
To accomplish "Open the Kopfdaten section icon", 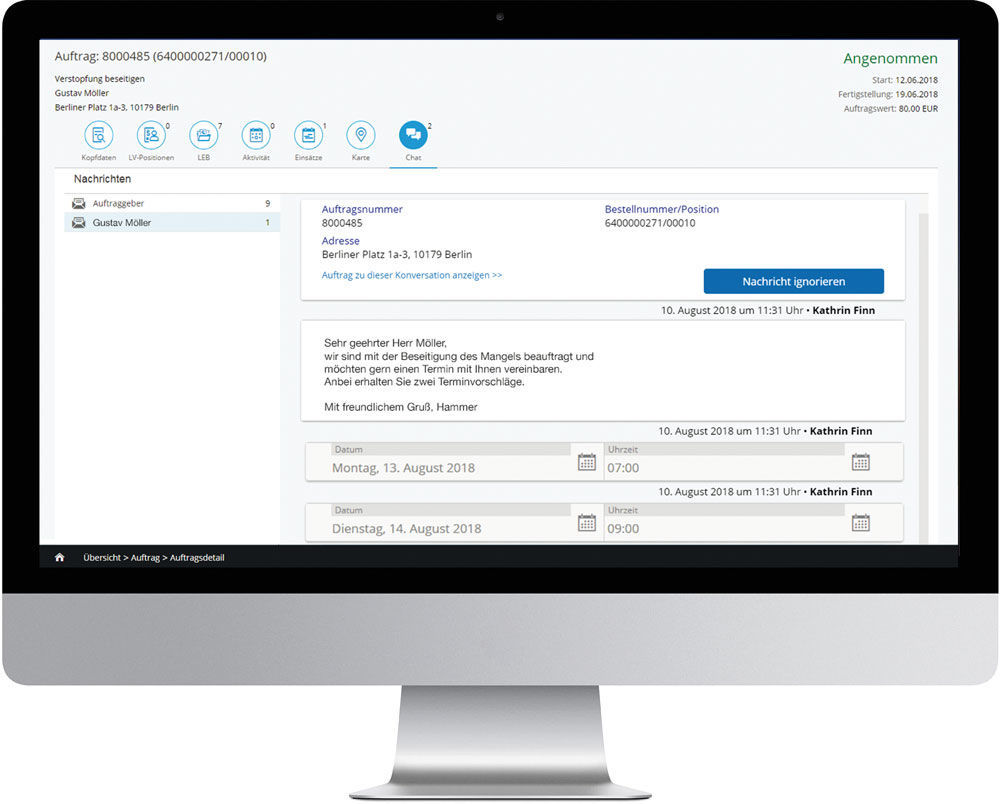I will [x=98, y=135].
